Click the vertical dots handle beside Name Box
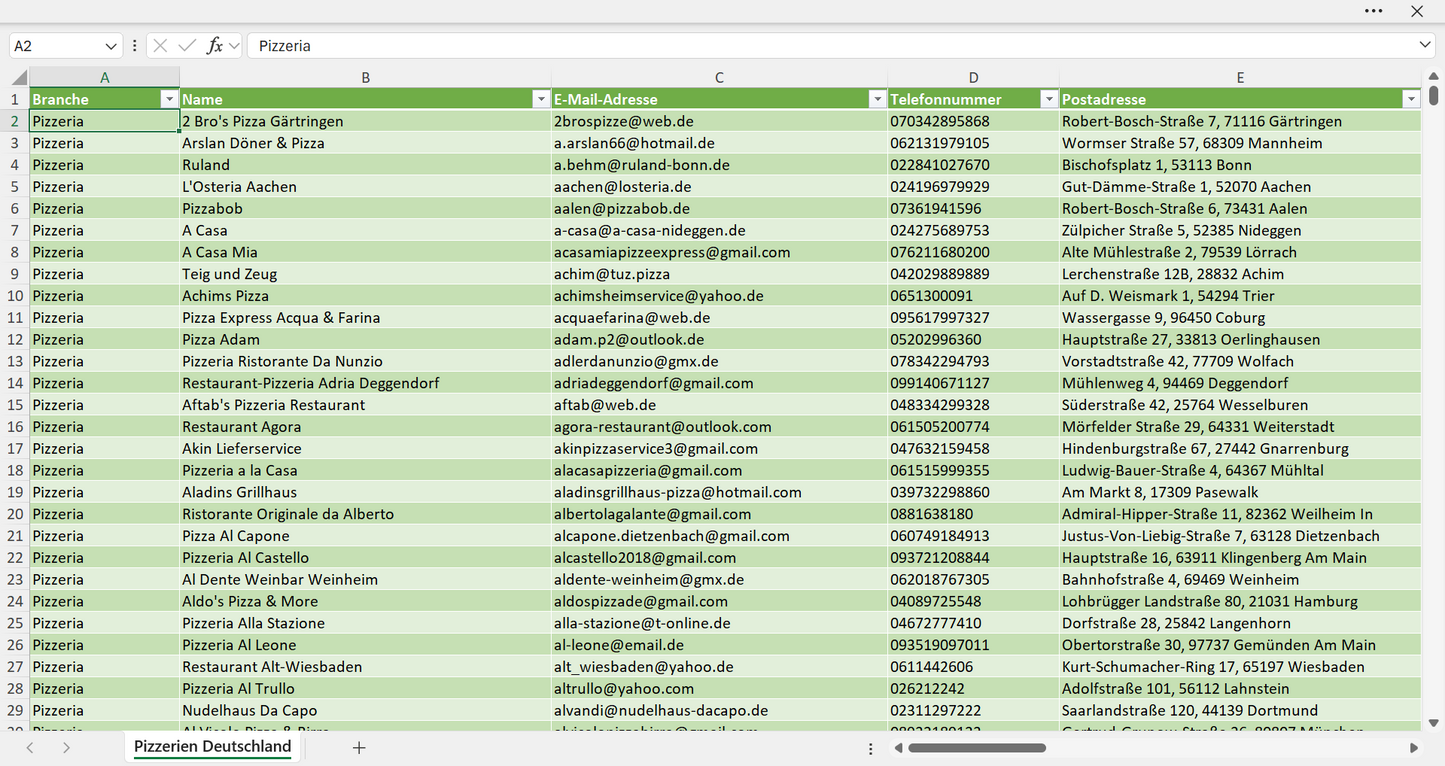Image resolution: width=1445 pixels, height=766 pixels. [x=135, y=46]
